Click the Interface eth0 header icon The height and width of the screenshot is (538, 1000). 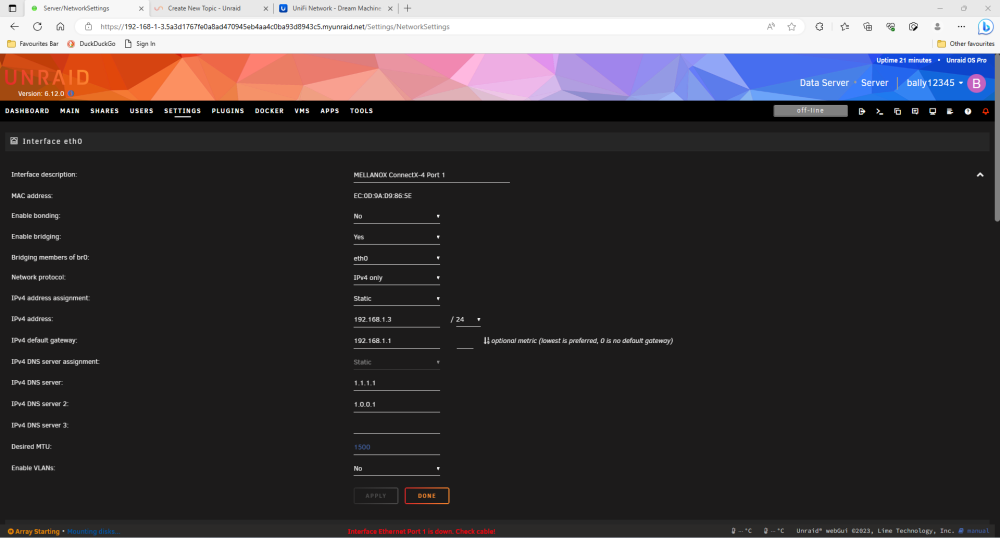(14, 141)
